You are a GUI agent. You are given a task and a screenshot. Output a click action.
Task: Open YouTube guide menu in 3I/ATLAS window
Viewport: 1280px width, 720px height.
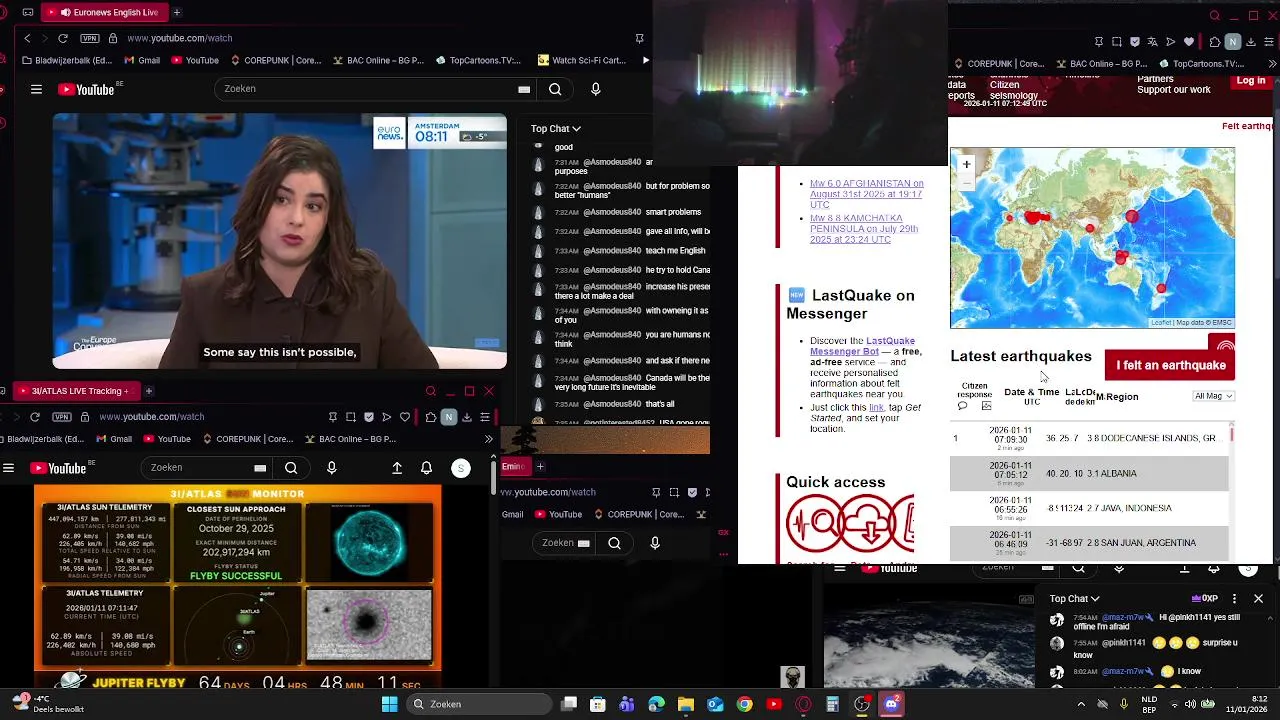tap(8, 468)
